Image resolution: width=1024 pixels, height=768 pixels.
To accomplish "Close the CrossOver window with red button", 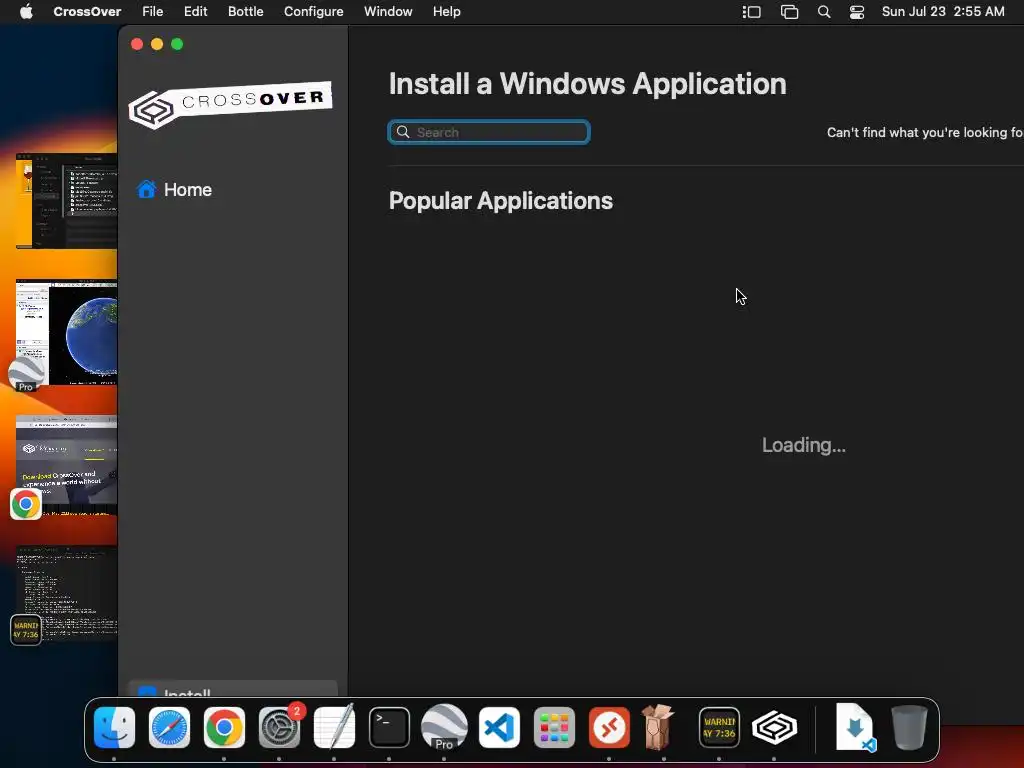I will (x=137, y=44).
